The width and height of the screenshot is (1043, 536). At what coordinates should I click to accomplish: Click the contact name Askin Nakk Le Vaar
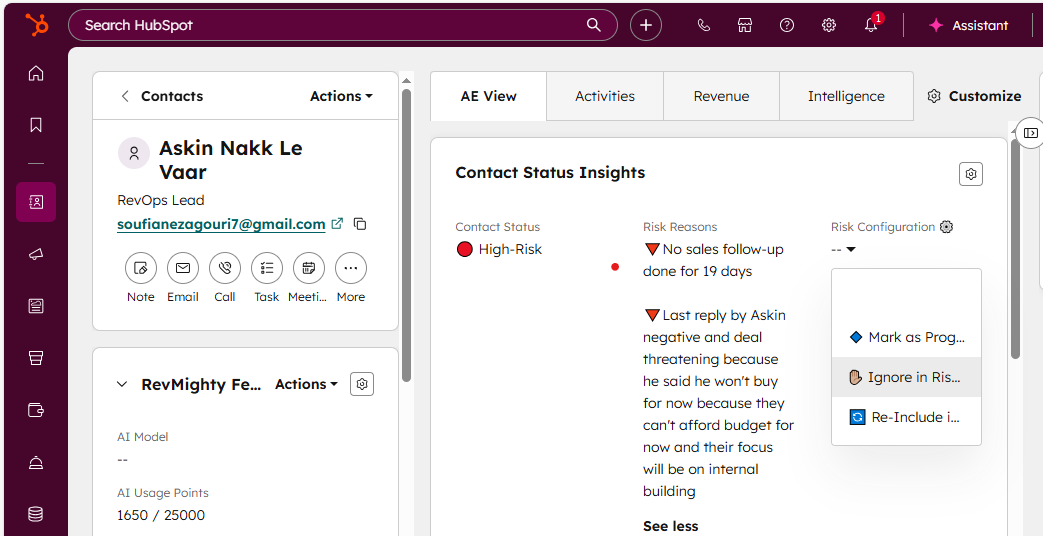click(x=230, y=160)
